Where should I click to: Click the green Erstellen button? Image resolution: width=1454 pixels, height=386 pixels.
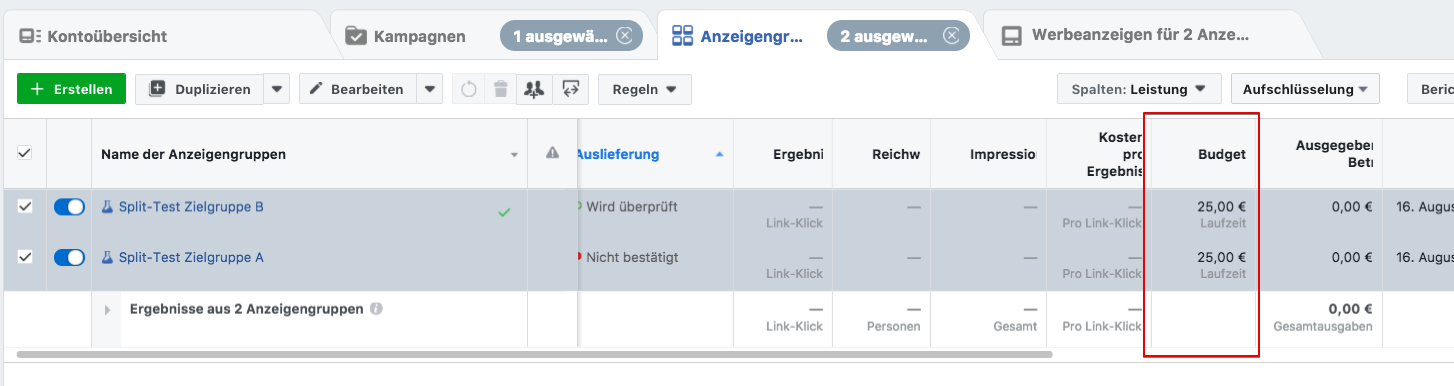click(x=71, y=89)
